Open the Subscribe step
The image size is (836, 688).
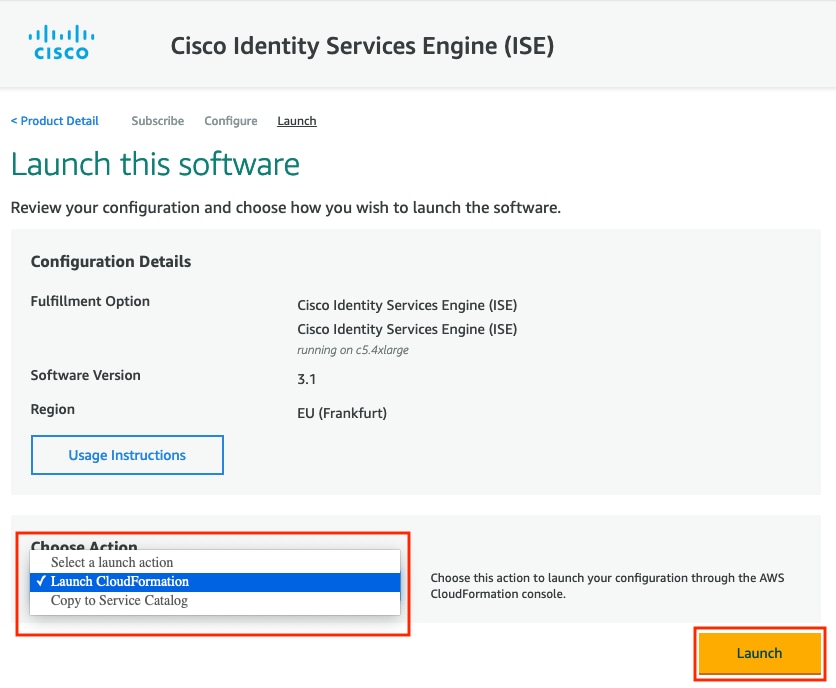click(157, 121)
